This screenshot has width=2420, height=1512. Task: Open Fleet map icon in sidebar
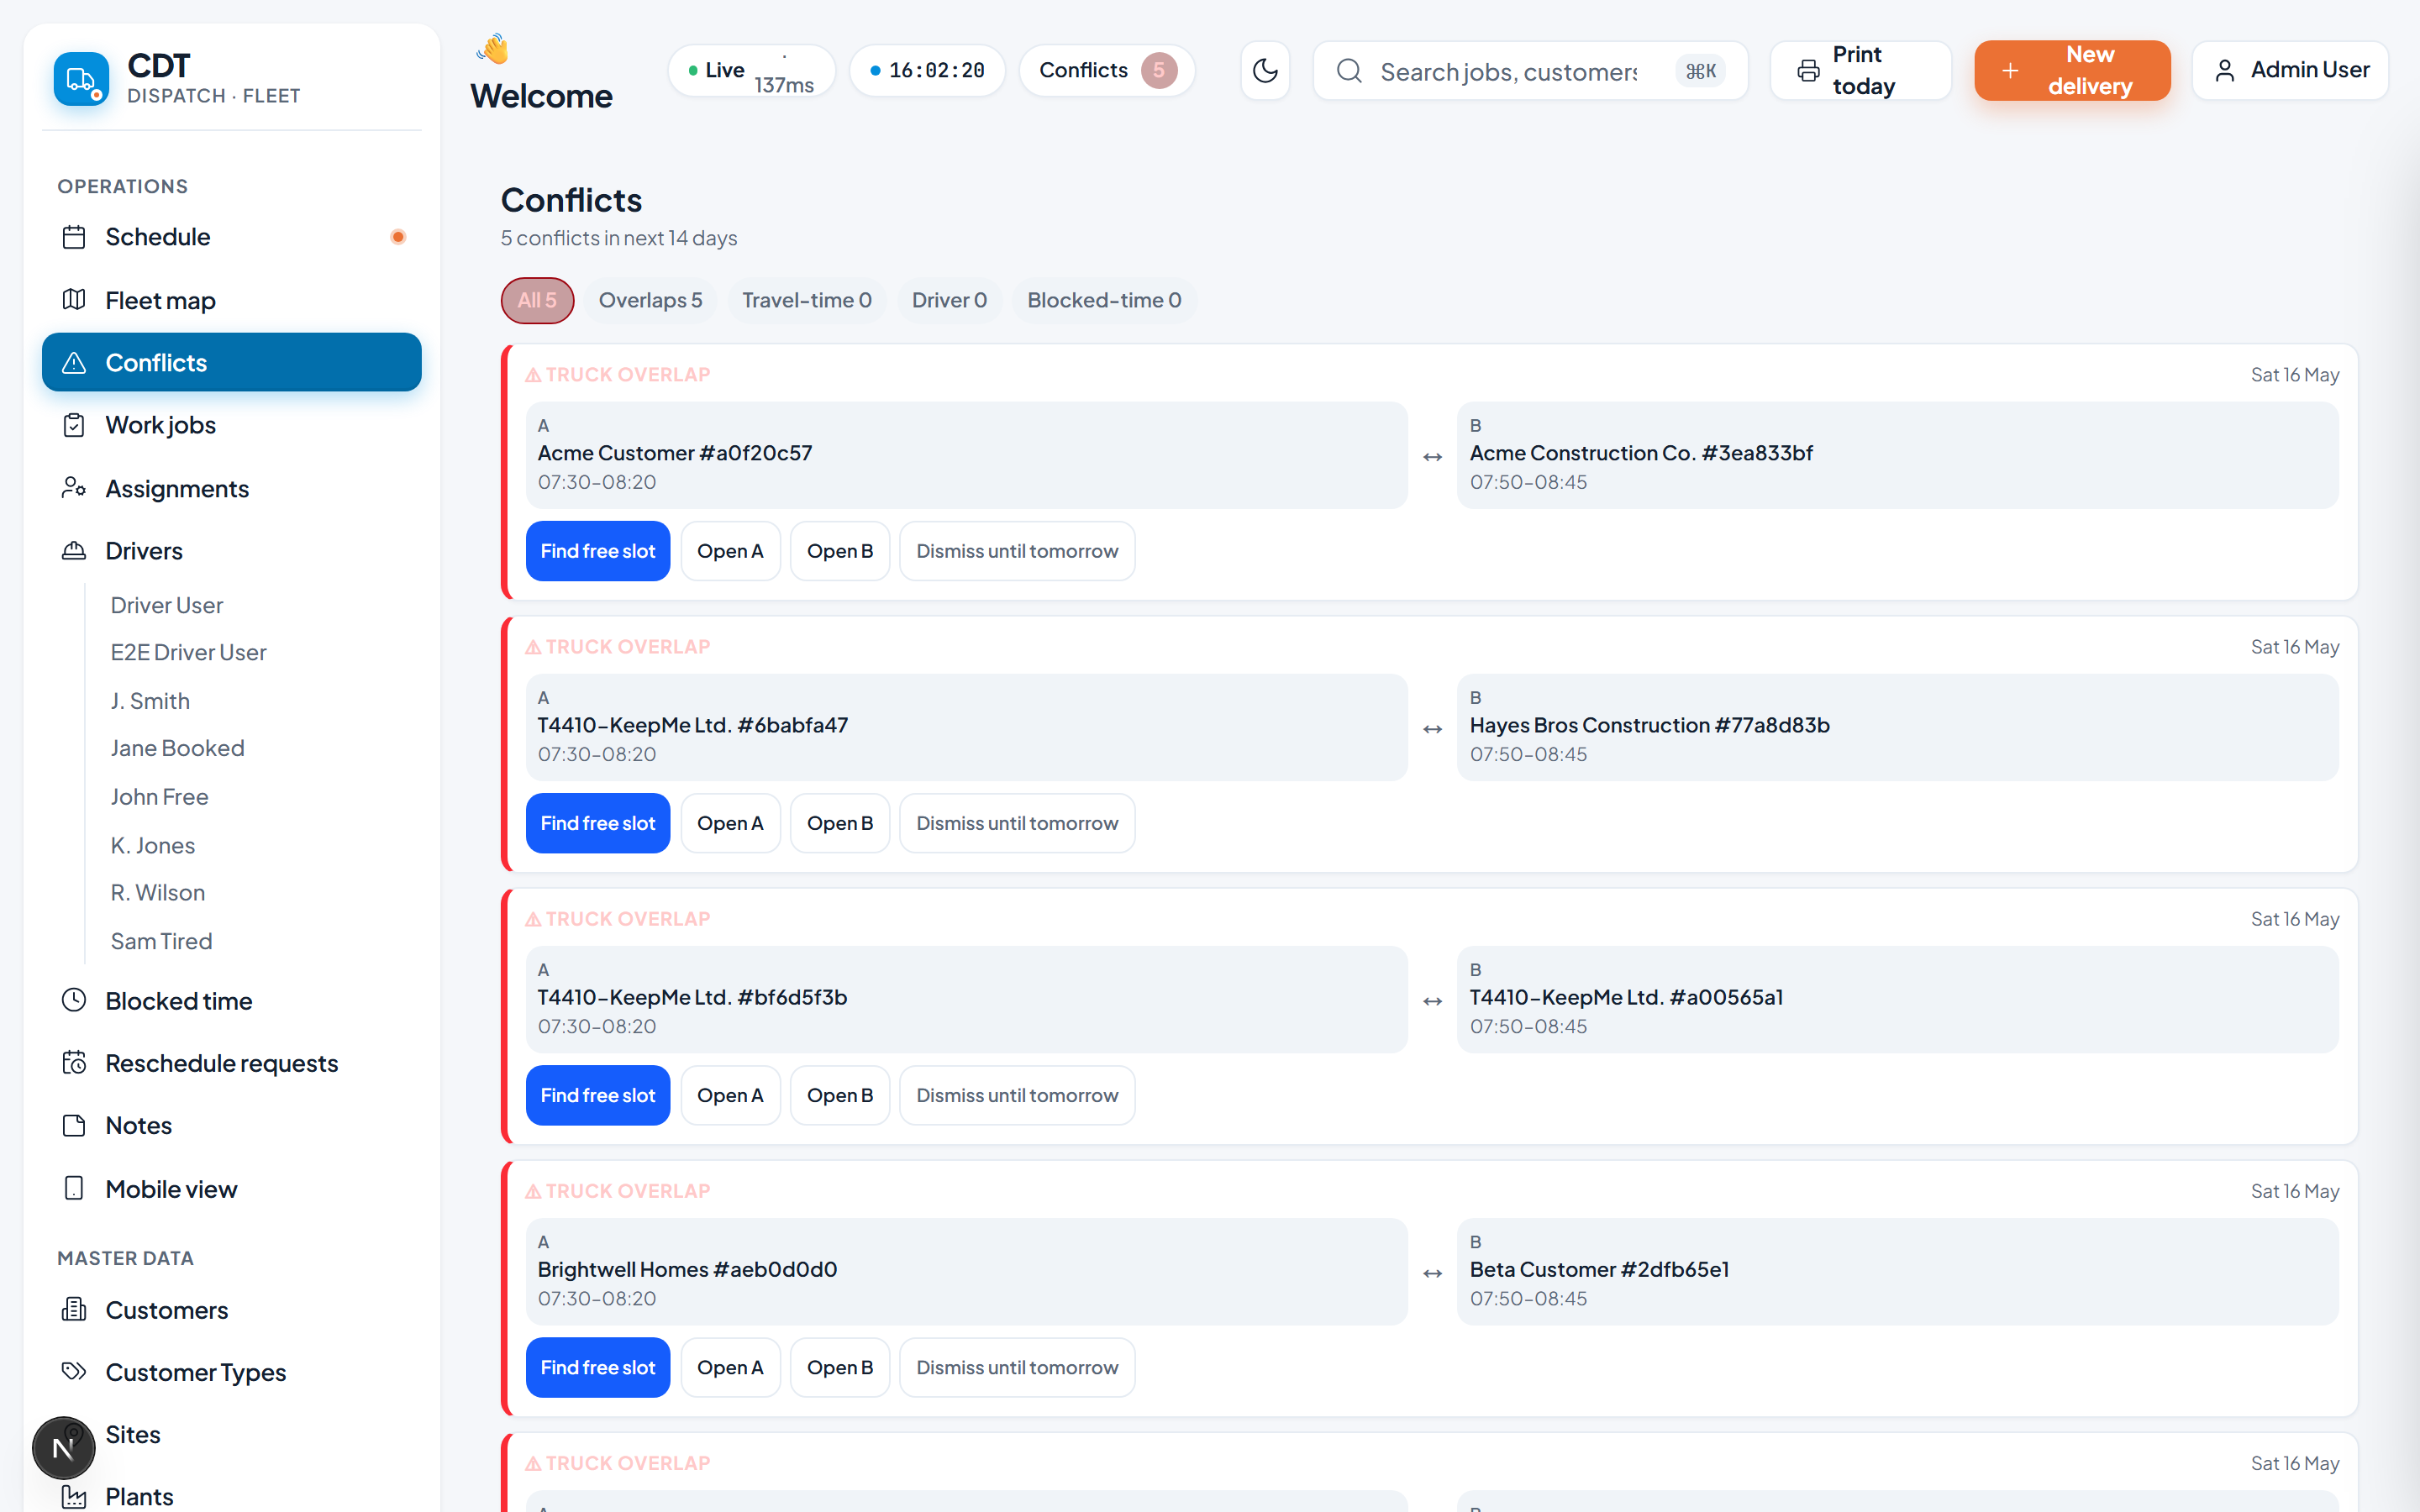[74, 300]
